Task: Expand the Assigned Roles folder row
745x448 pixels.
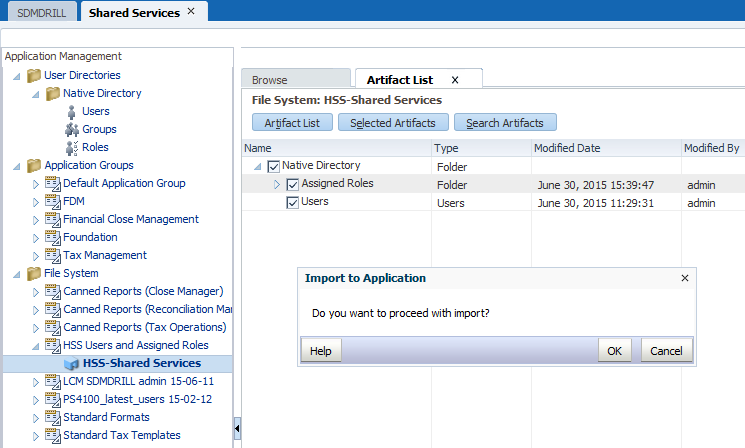Action: (x=278, y=184)
